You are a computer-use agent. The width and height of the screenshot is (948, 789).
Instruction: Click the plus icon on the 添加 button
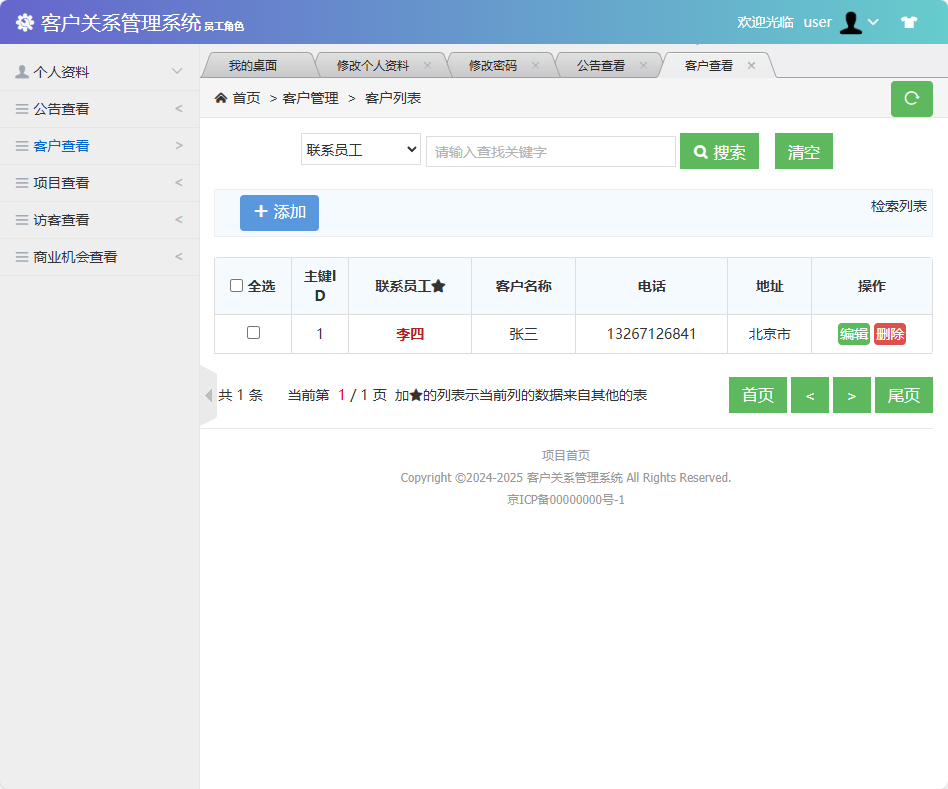coord(261,212)
